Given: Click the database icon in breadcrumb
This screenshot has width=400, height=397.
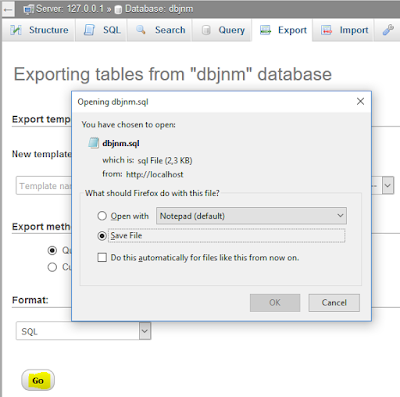Looking at the screenshot, I should click(x=118, y=10).
